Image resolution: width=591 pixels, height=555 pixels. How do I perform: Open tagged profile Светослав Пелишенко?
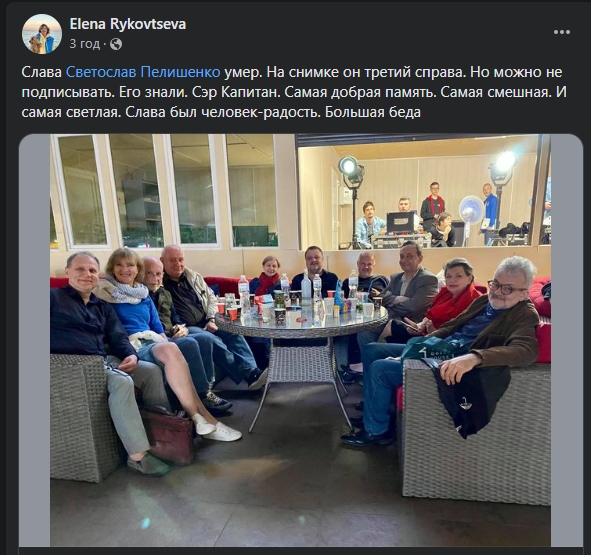click(143, 72)
